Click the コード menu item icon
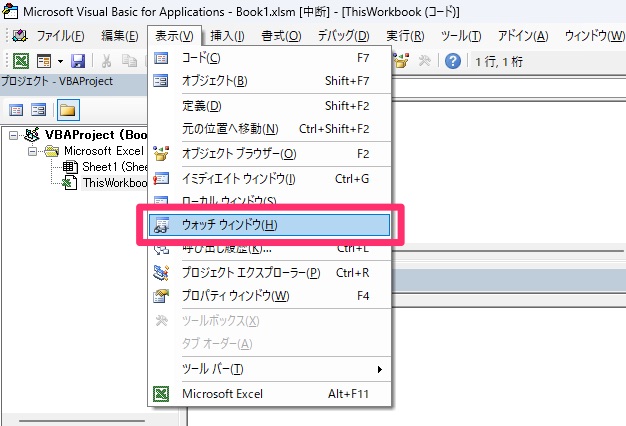The image size is (626, 426). click(161, 58)
